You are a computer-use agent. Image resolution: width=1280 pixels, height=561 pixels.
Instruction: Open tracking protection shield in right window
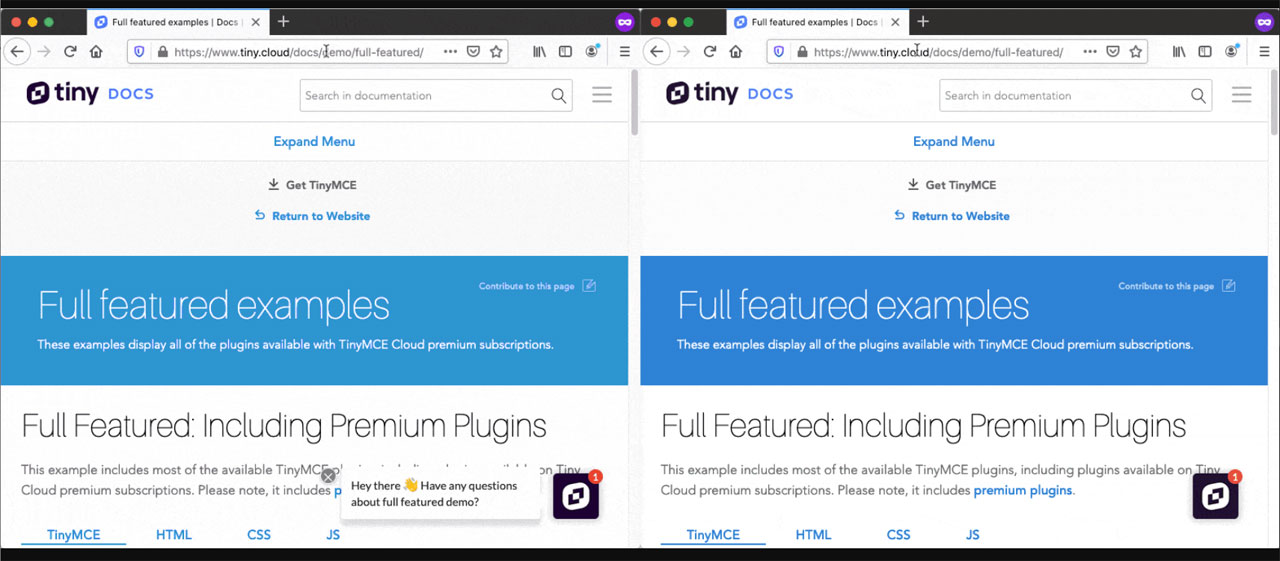click(780, 52)
